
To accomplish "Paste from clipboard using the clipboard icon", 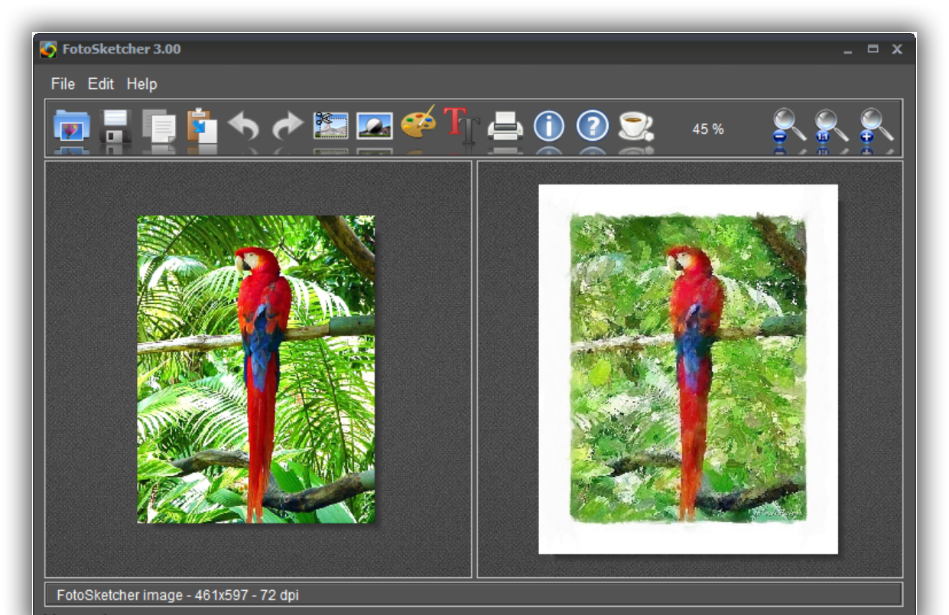I will click(x=202, y=125).
